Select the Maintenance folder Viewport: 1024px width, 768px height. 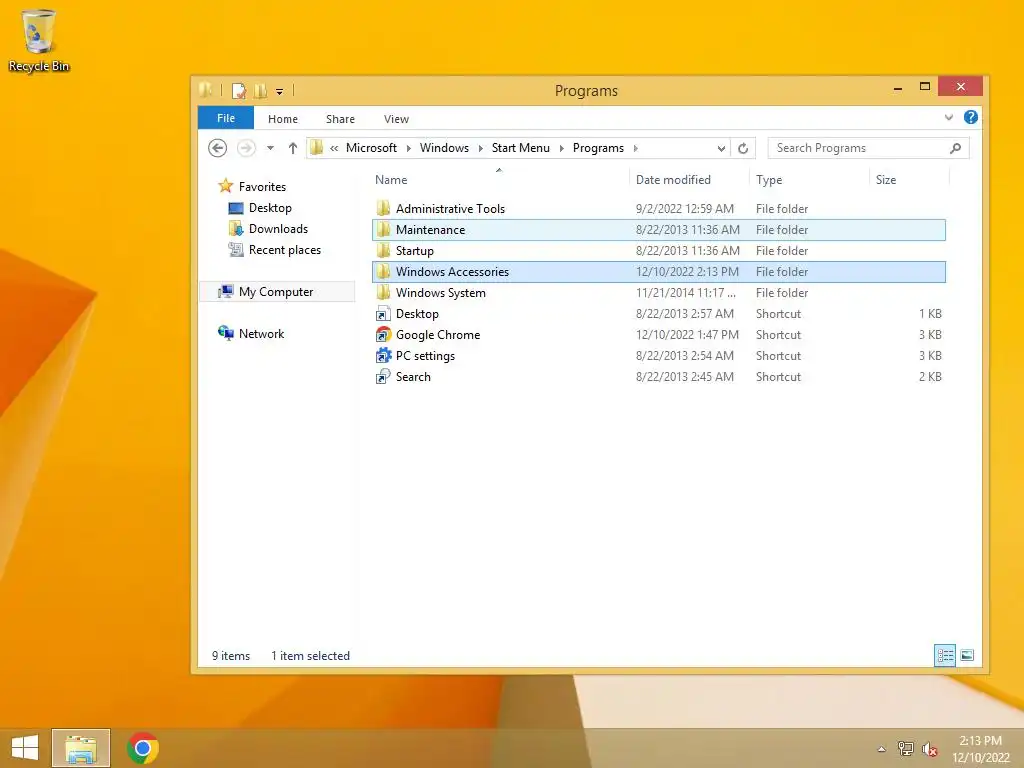[658, 230]
